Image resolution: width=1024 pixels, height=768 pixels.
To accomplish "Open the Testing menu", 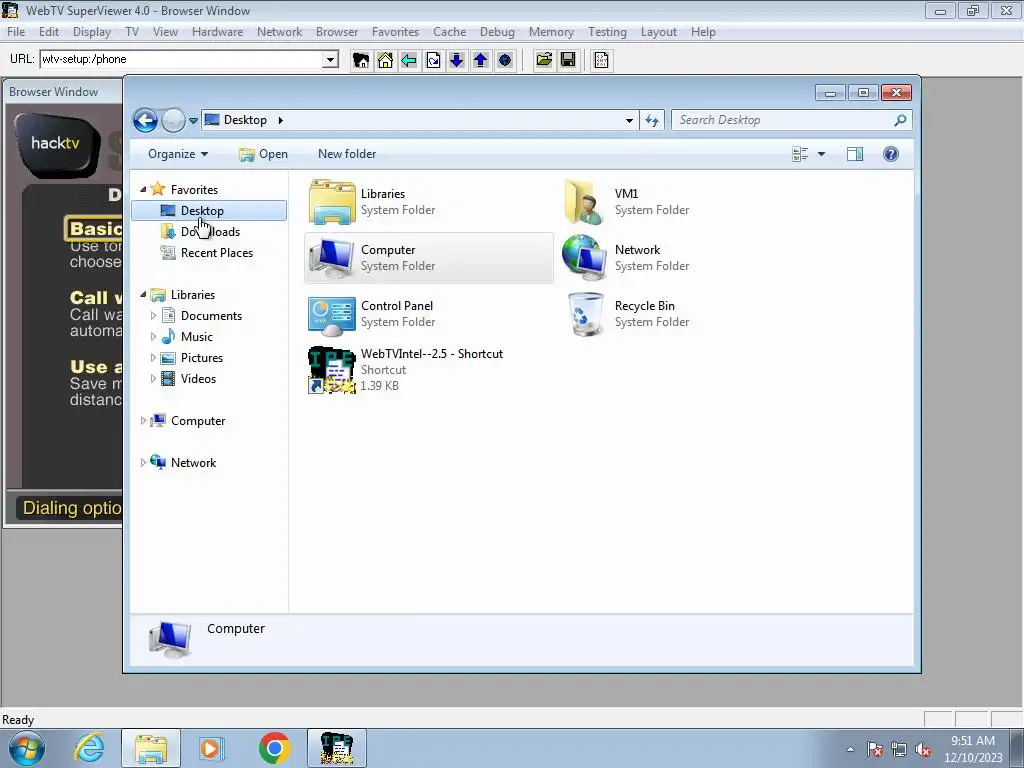I will point(607,31).
